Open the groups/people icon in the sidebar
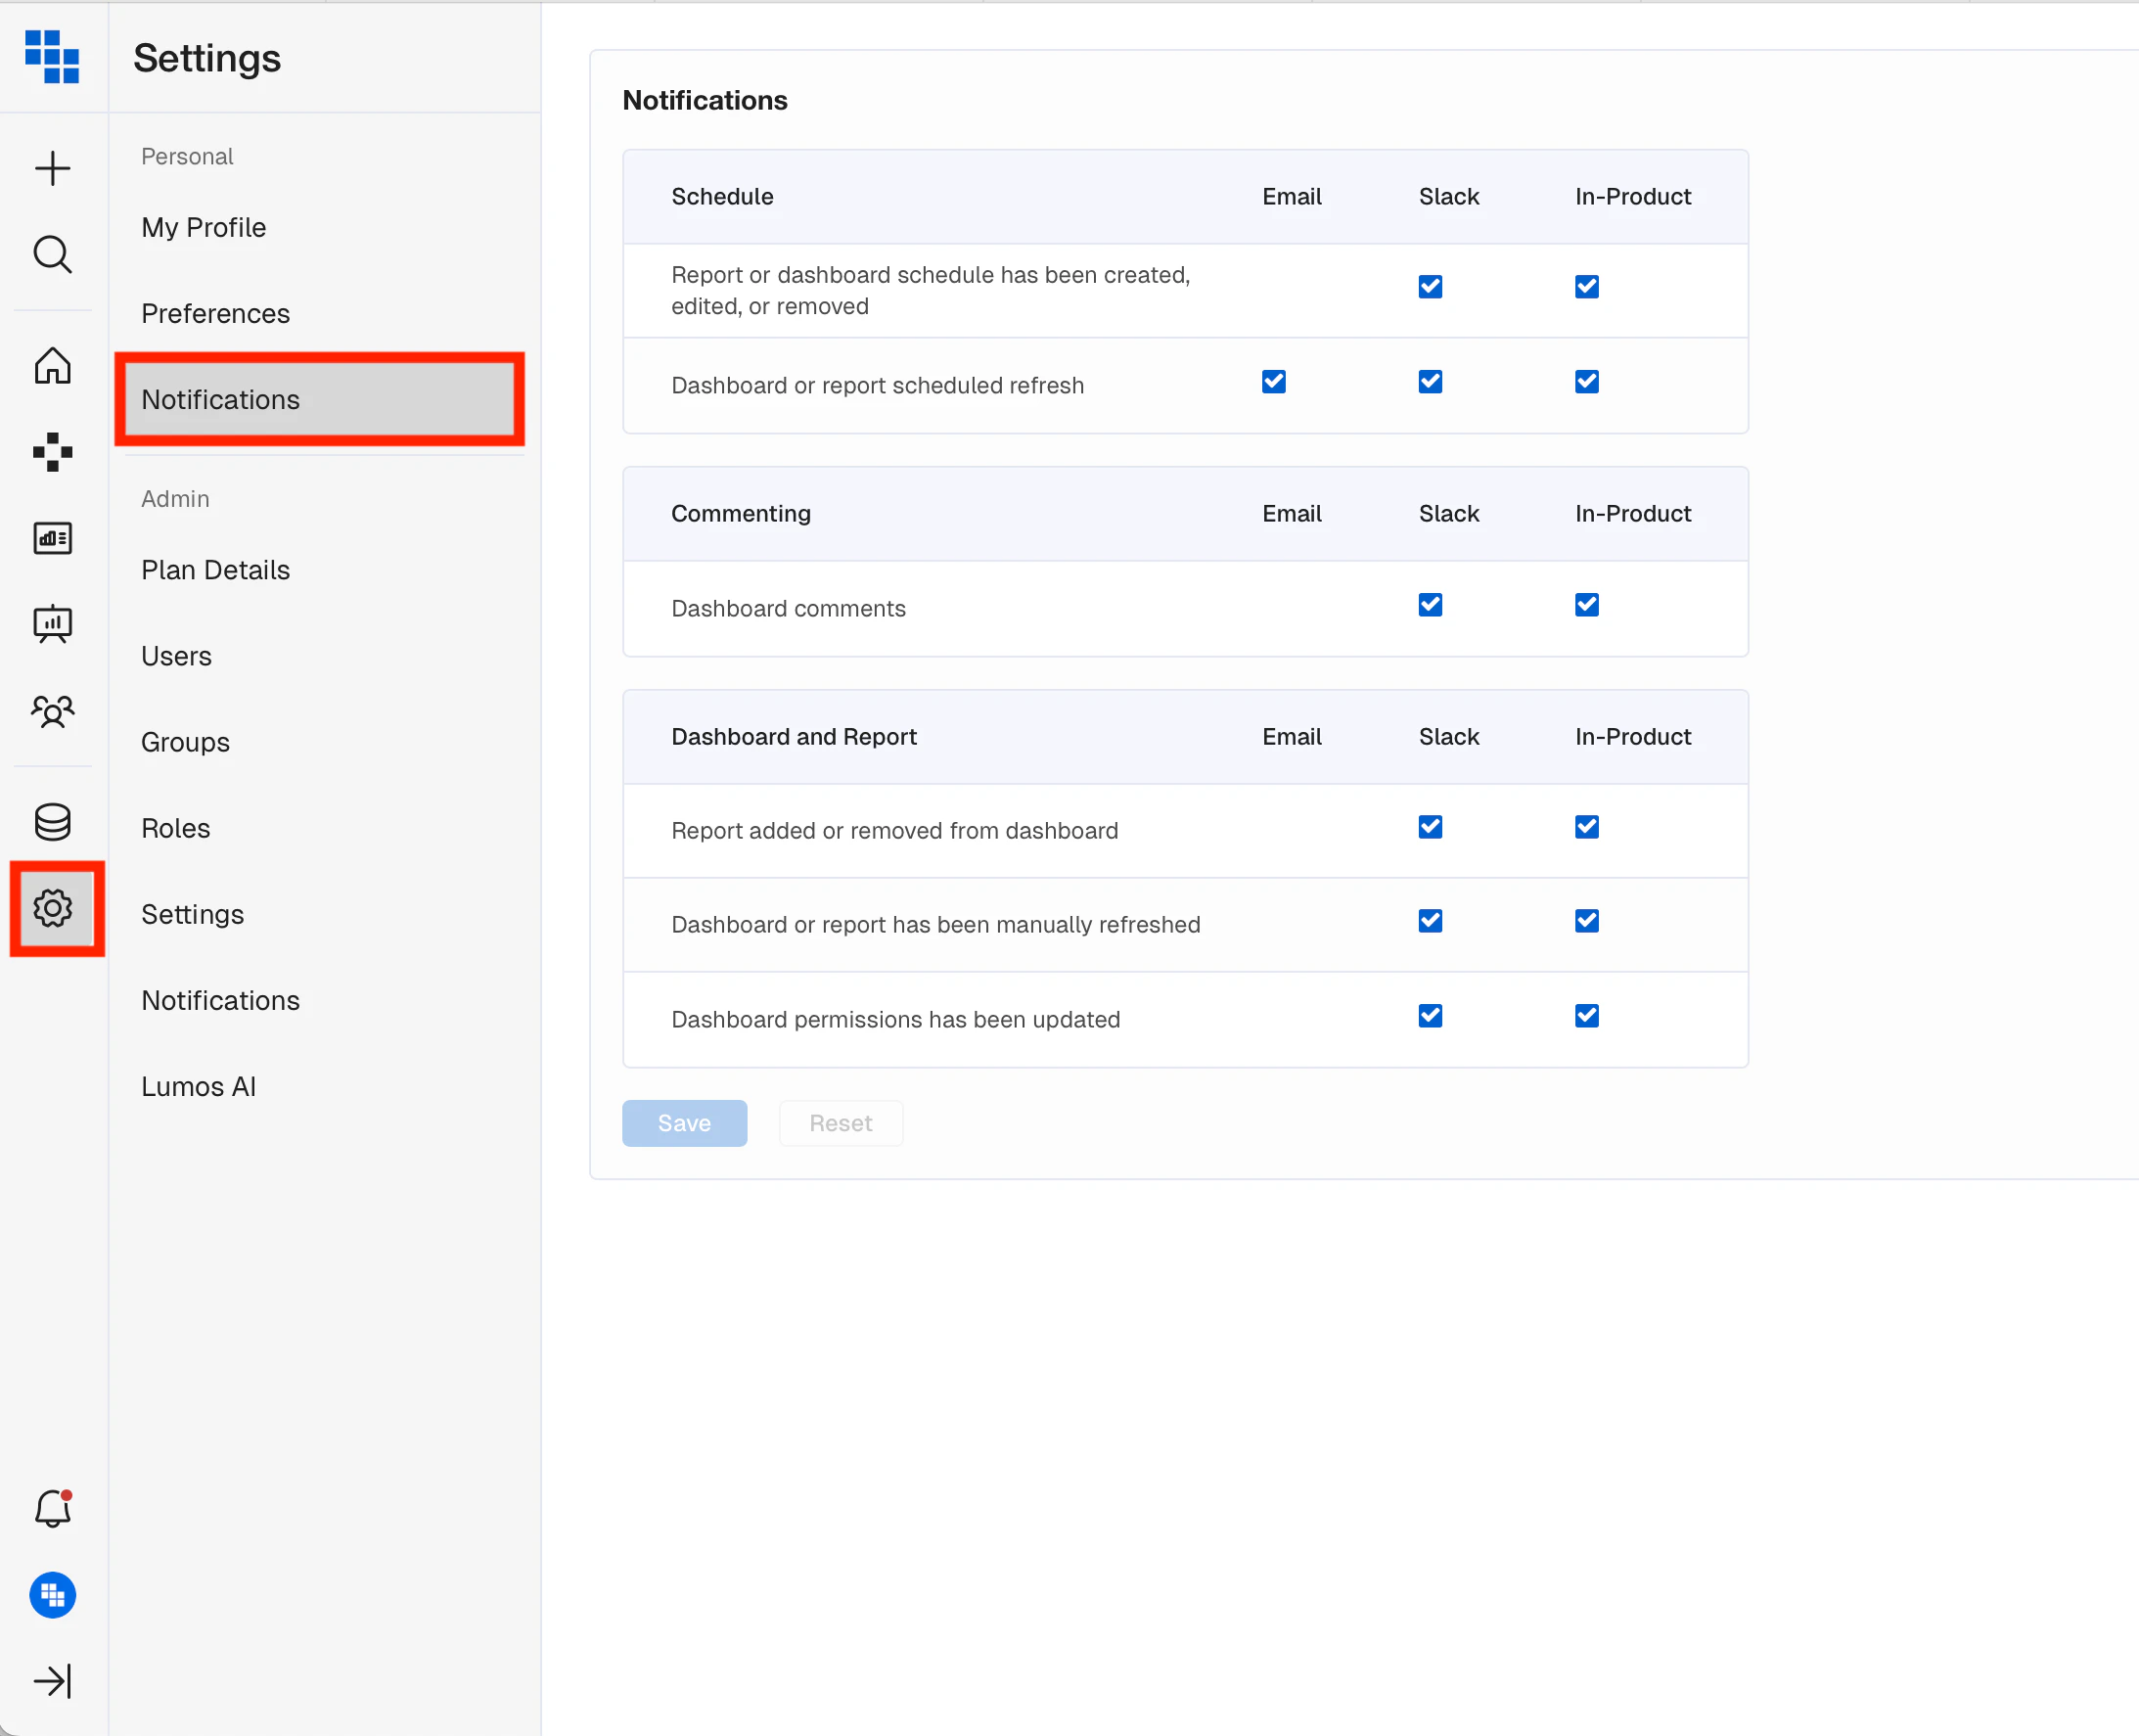 (52, 711)
